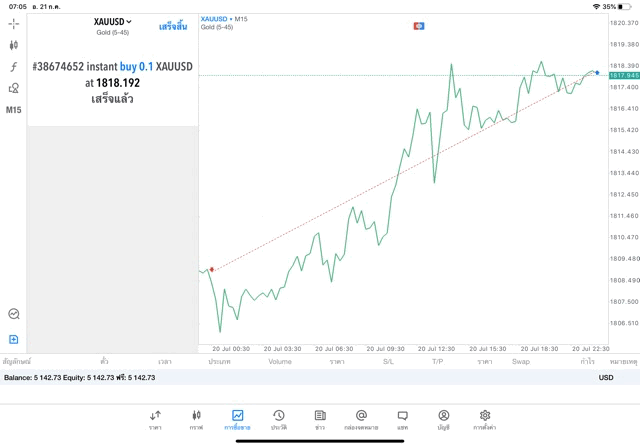Open the chart community chat bubble icon

14,314
